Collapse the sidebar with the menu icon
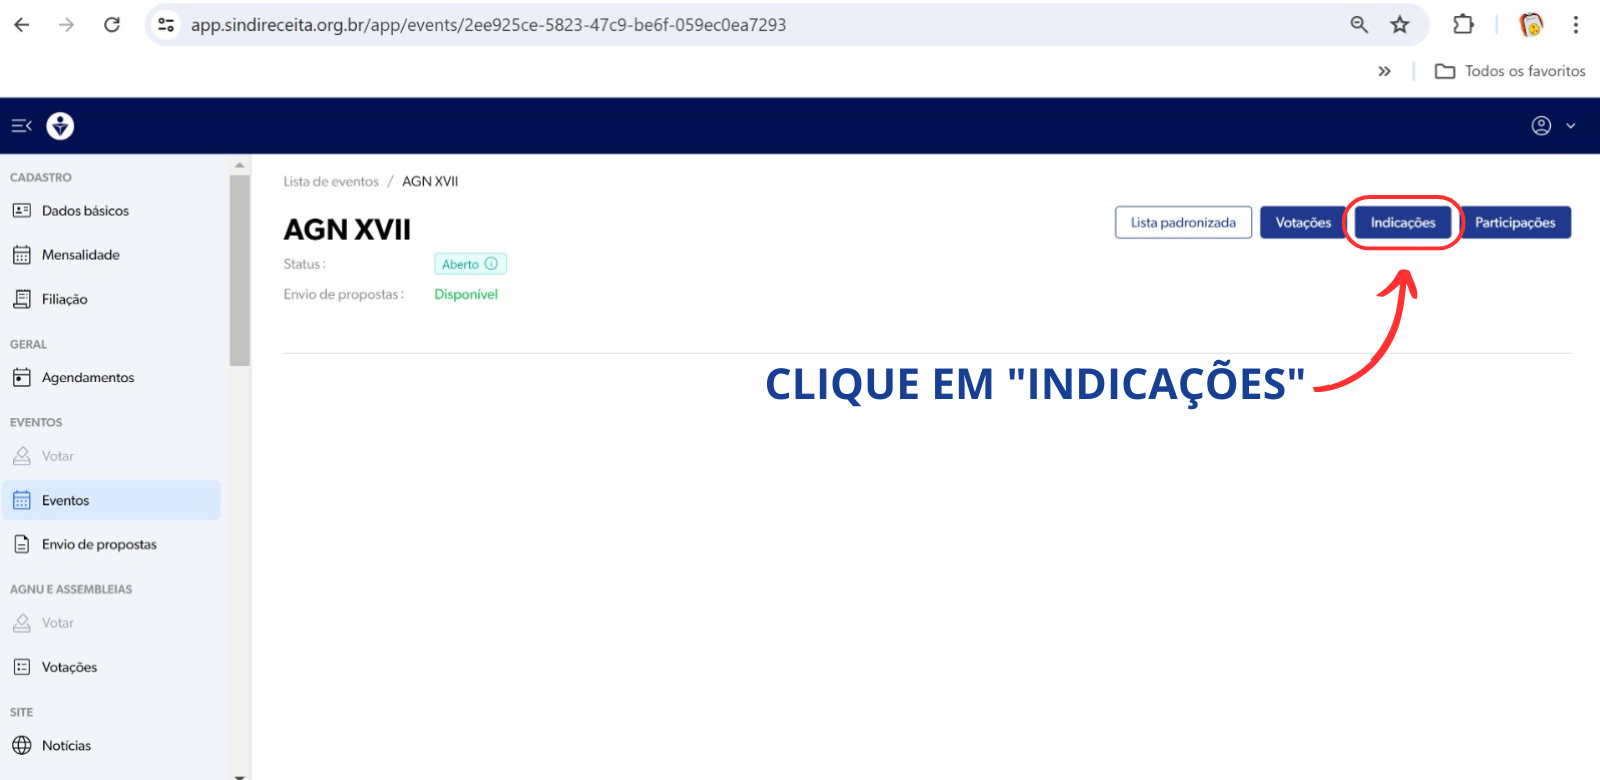The height and width of the screenshot is (780, 1600). [21, 126]
